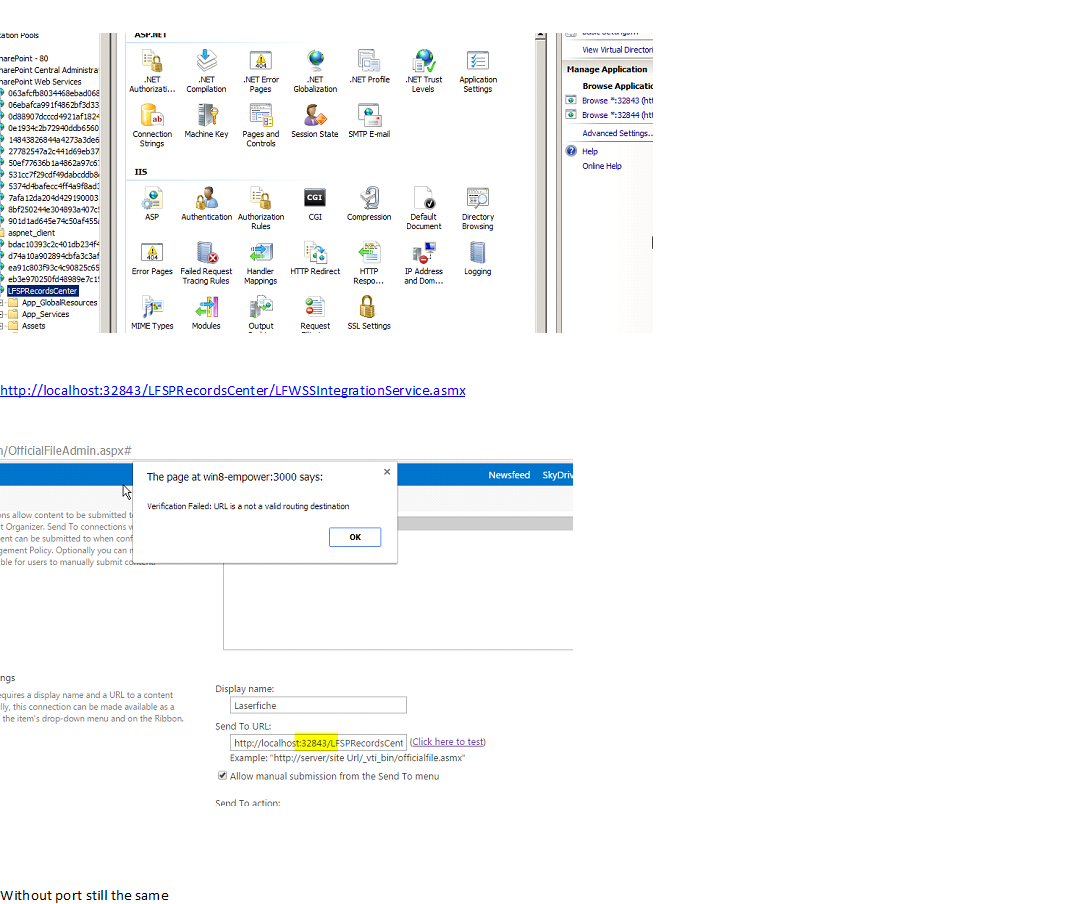Open the ASP feature icon

pos(152,204)
